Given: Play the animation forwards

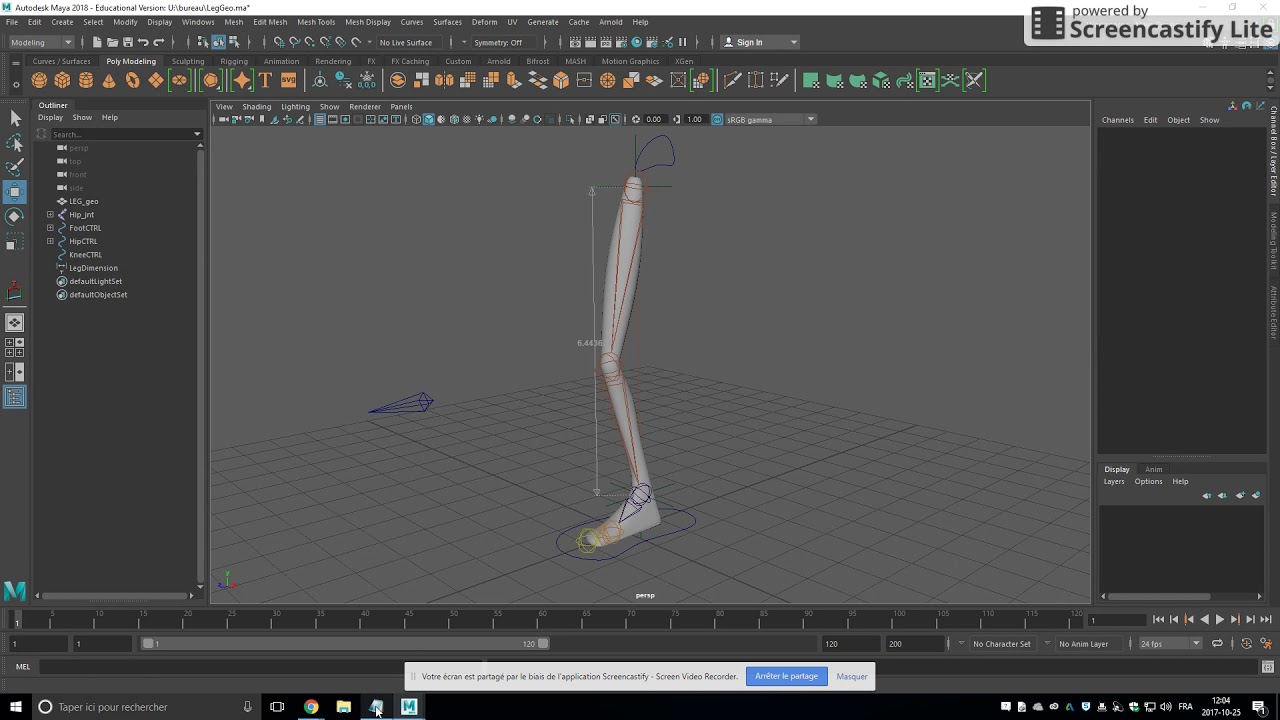Looking at the screenshot, I should click(x=1219, y=620).
